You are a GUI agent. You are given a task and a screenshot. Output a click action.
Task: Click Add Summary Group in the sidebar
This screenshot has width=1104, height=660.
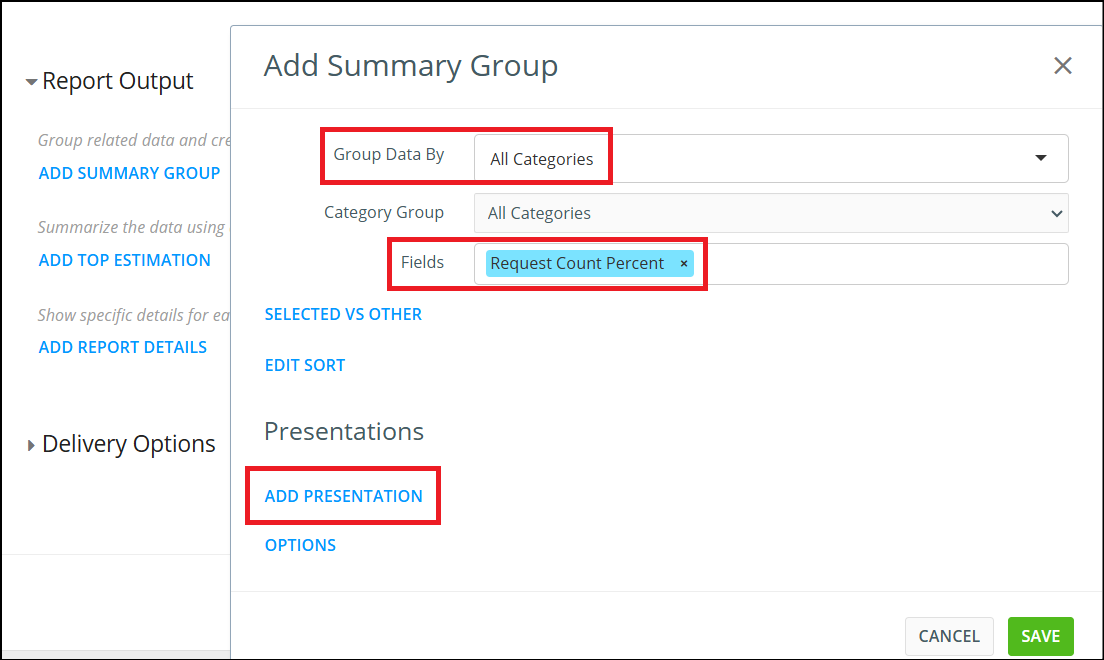tap(129, 173)
